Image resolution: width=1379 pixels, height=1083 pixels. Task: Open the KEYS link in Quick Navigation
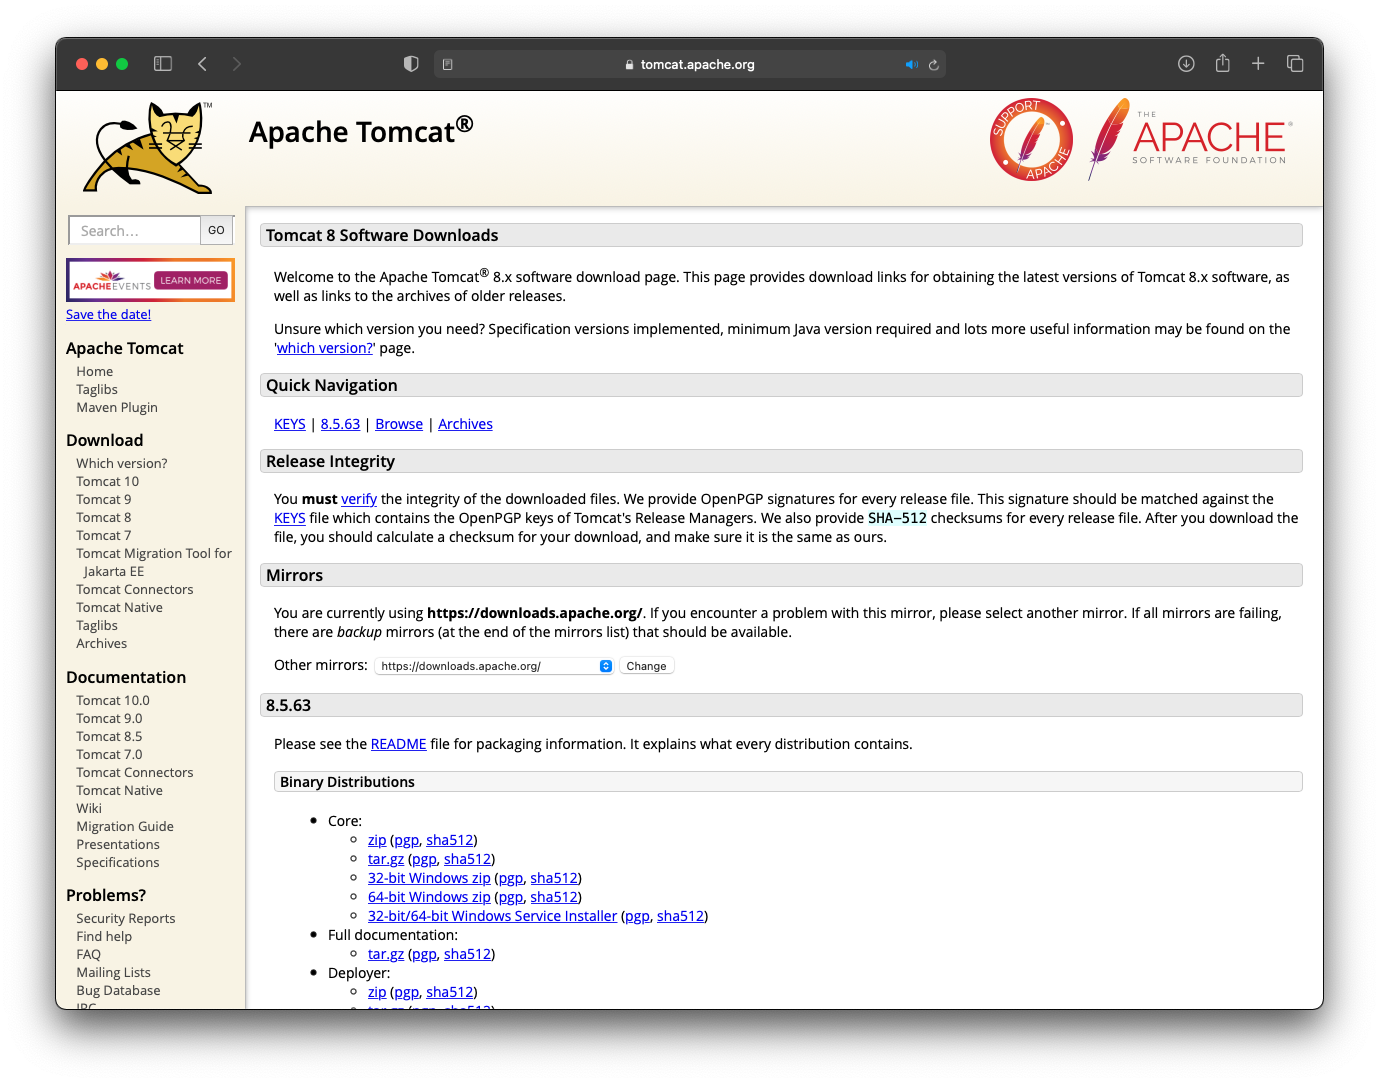point(290,424)
